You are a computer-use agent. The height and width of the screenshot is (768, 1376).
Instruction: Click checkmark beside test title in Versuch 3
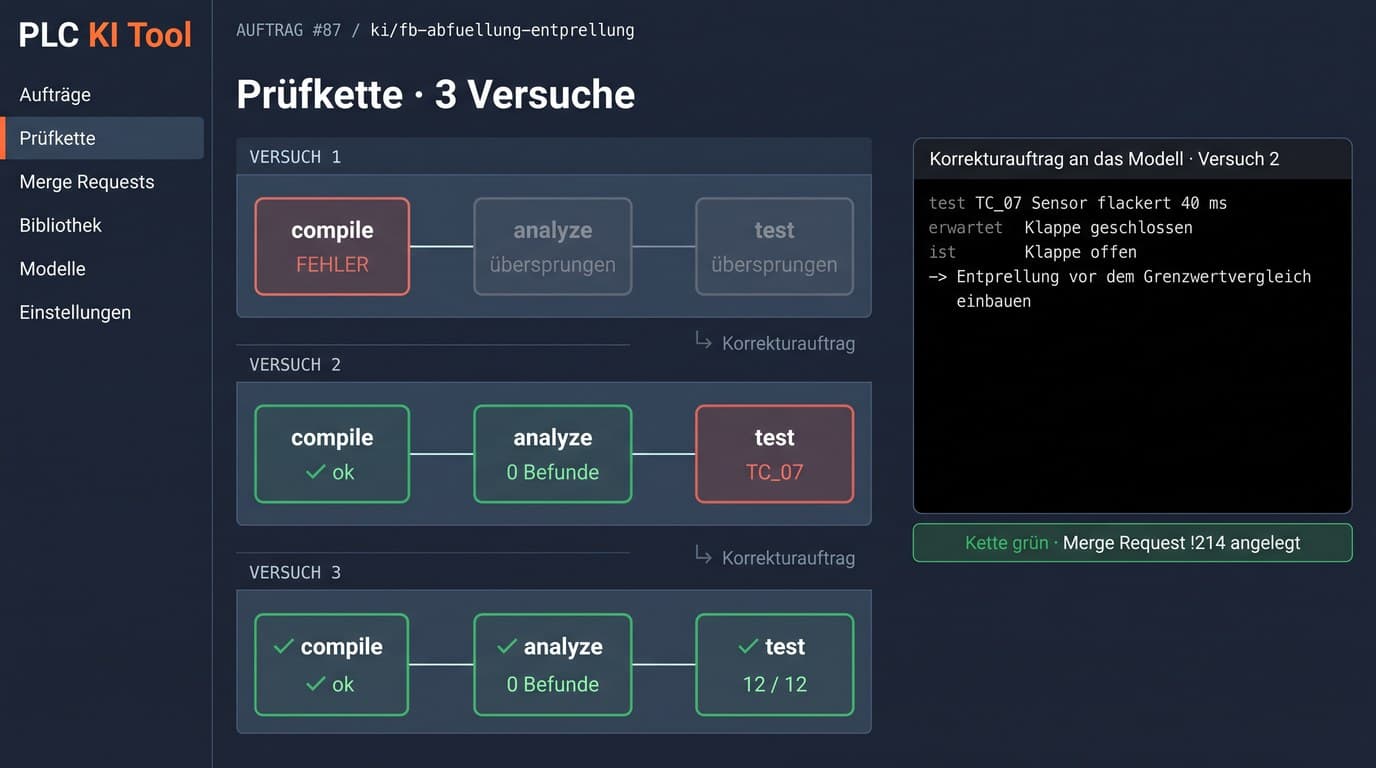[x=748, y=647]
